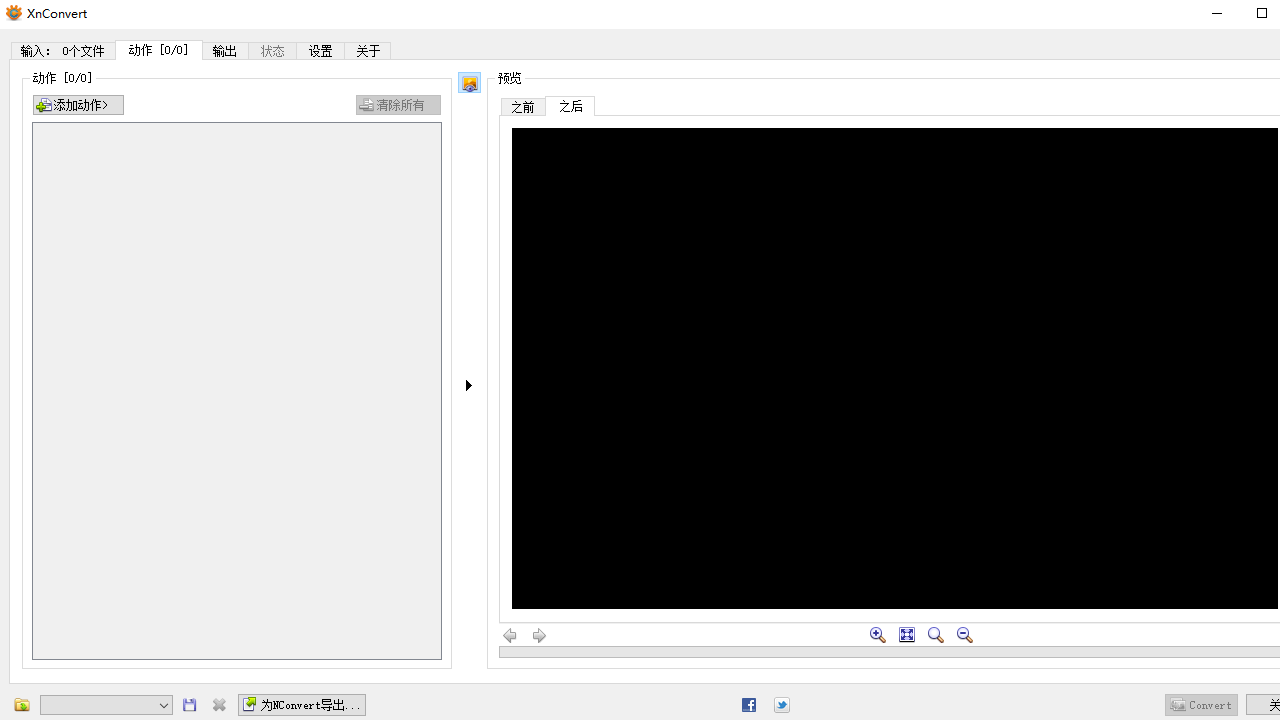The height and width of the screenshot is (720, 1280).
Task: Go to previous image with left arrow icon
Action: point(509,635)
